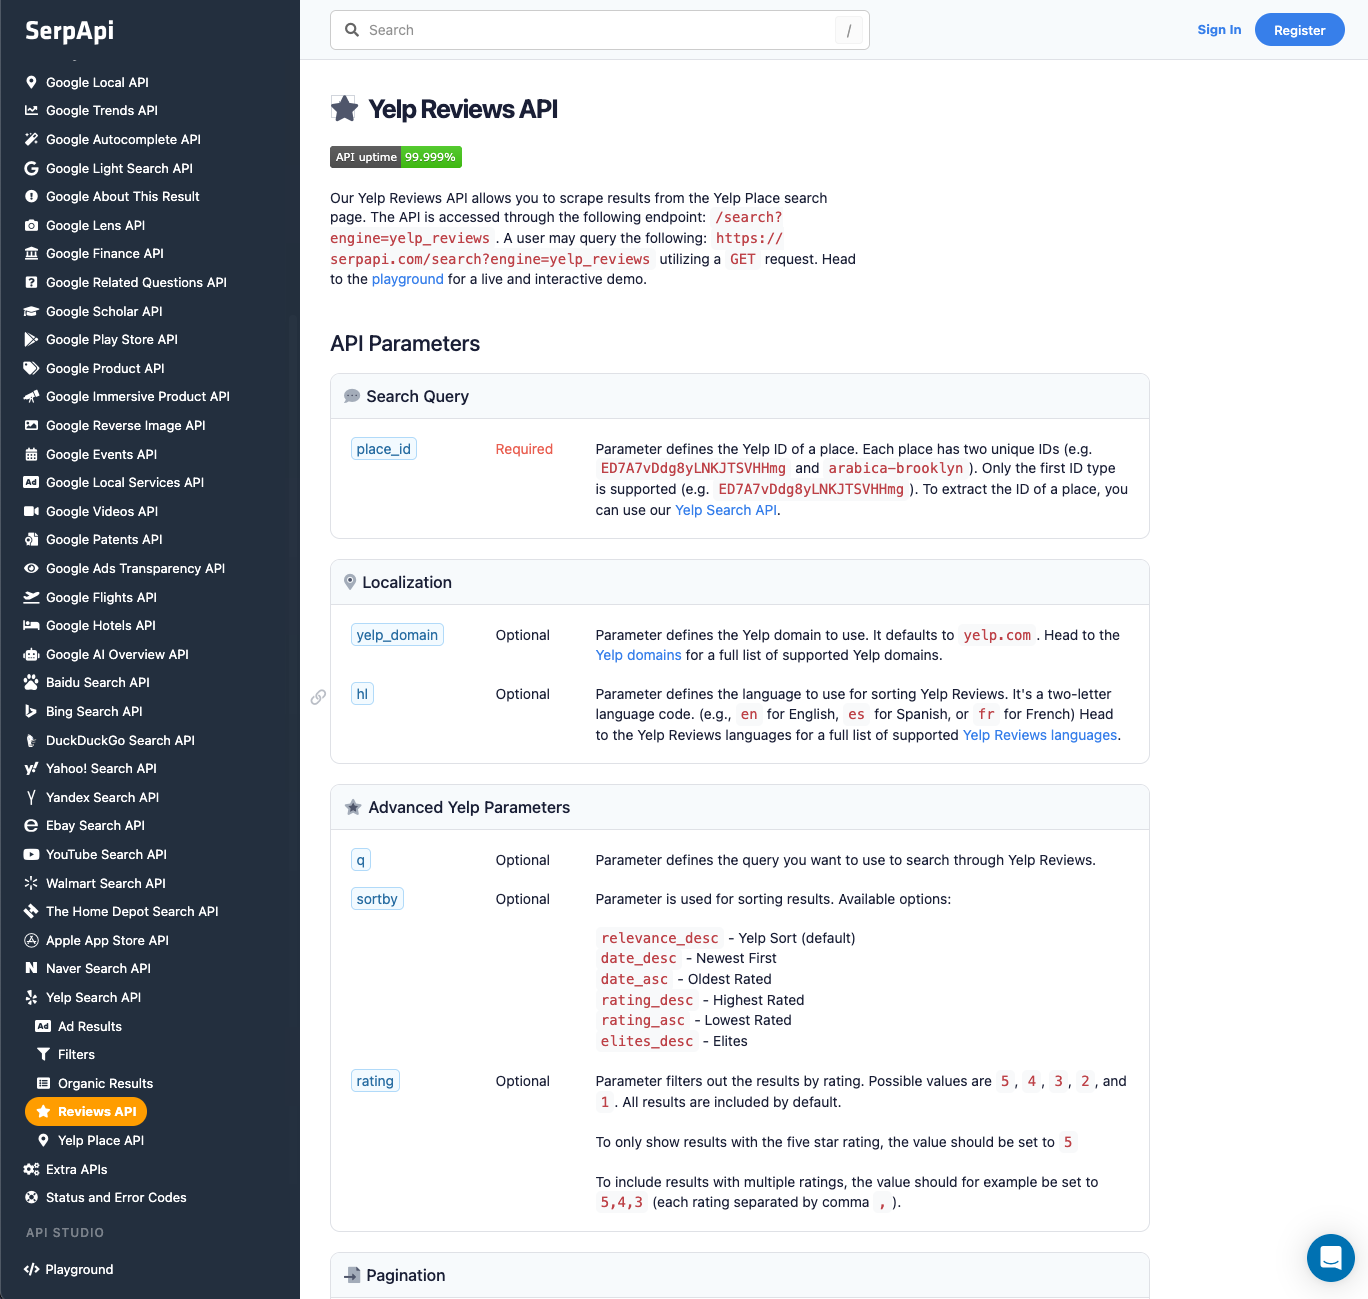Click the Google Trends API chart icon
The image size is (1368, 1299).
(31, 110)
